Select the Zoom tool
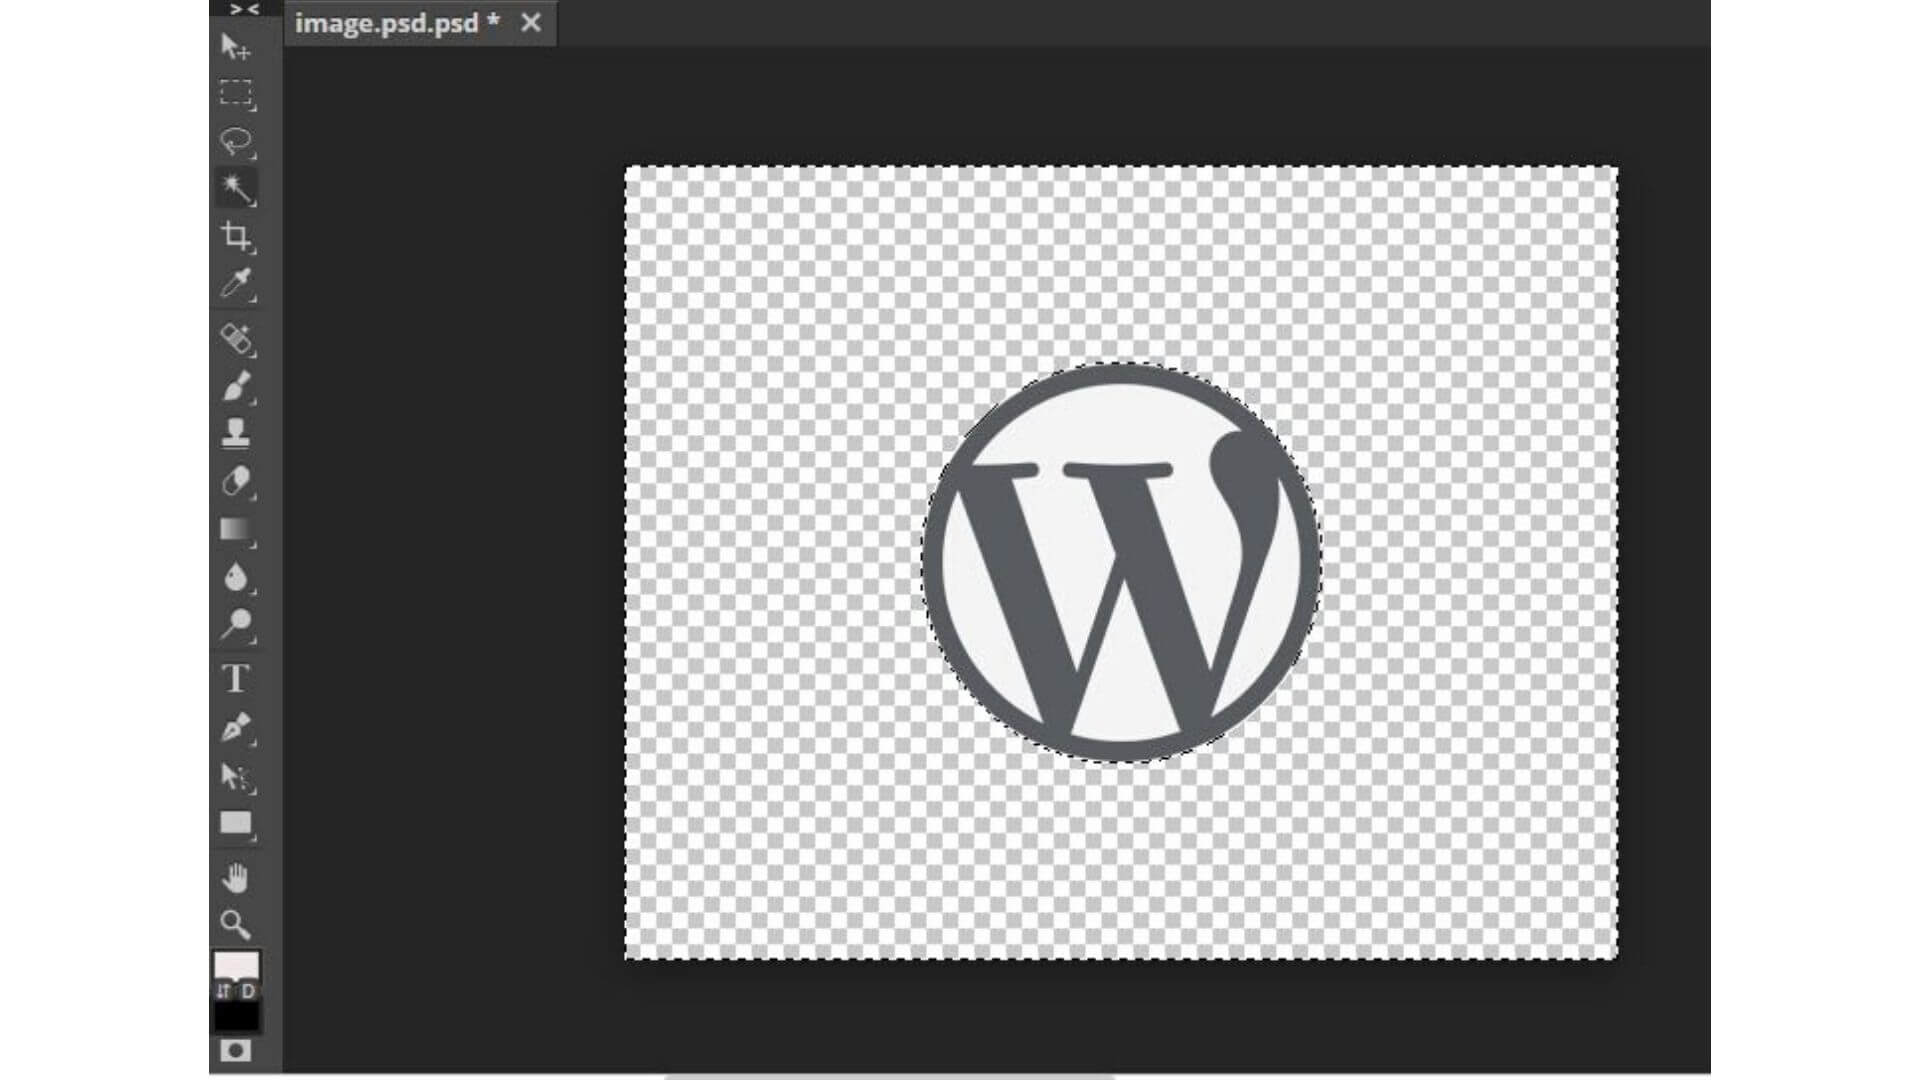The width and height of the screenshot is (1920, 1080). 236,923
